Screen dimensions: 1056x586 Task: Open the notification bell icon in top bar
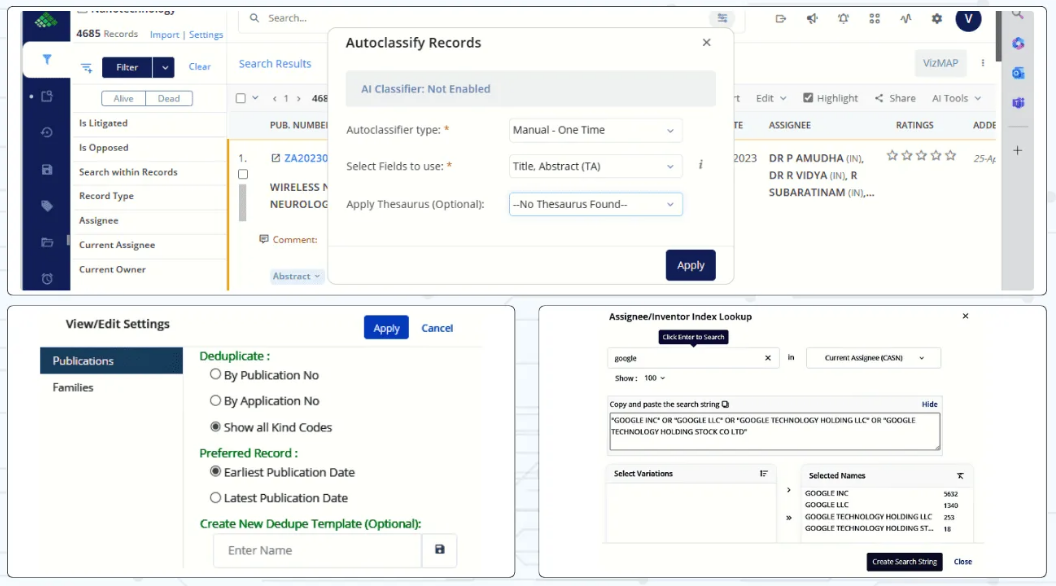pos(843,18)
